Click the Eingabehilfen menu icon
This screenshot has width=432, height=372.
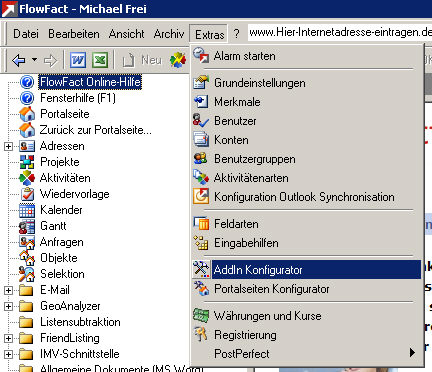[201, 242]
